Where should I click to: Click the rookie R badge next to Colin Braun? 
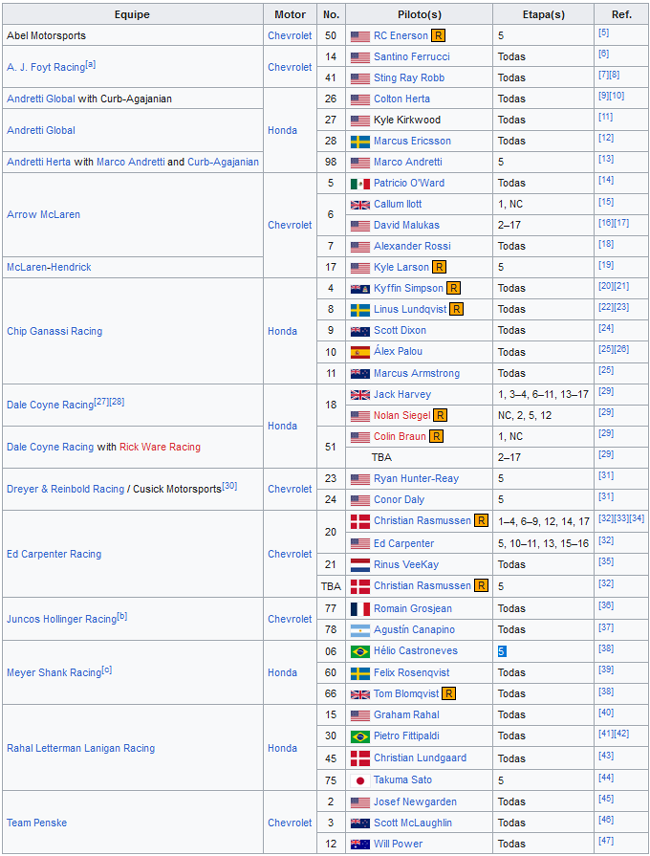[x=436, y=437]
